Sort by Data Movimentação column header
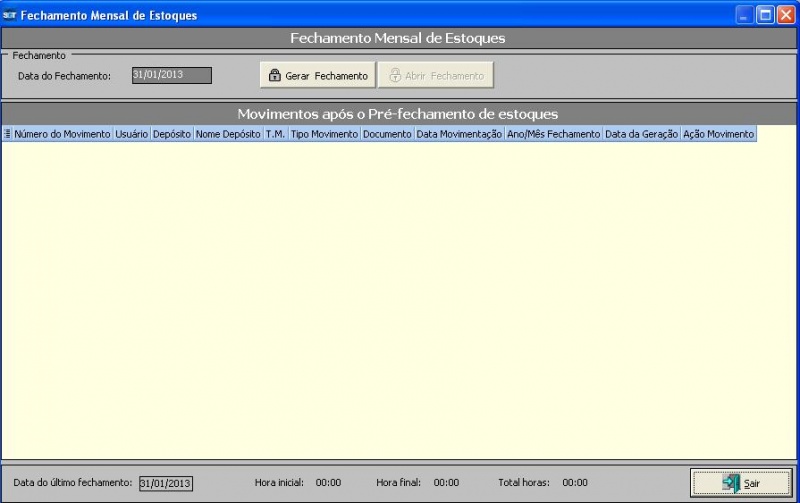Viewport: 800px width, 503px height. point(459,134)
